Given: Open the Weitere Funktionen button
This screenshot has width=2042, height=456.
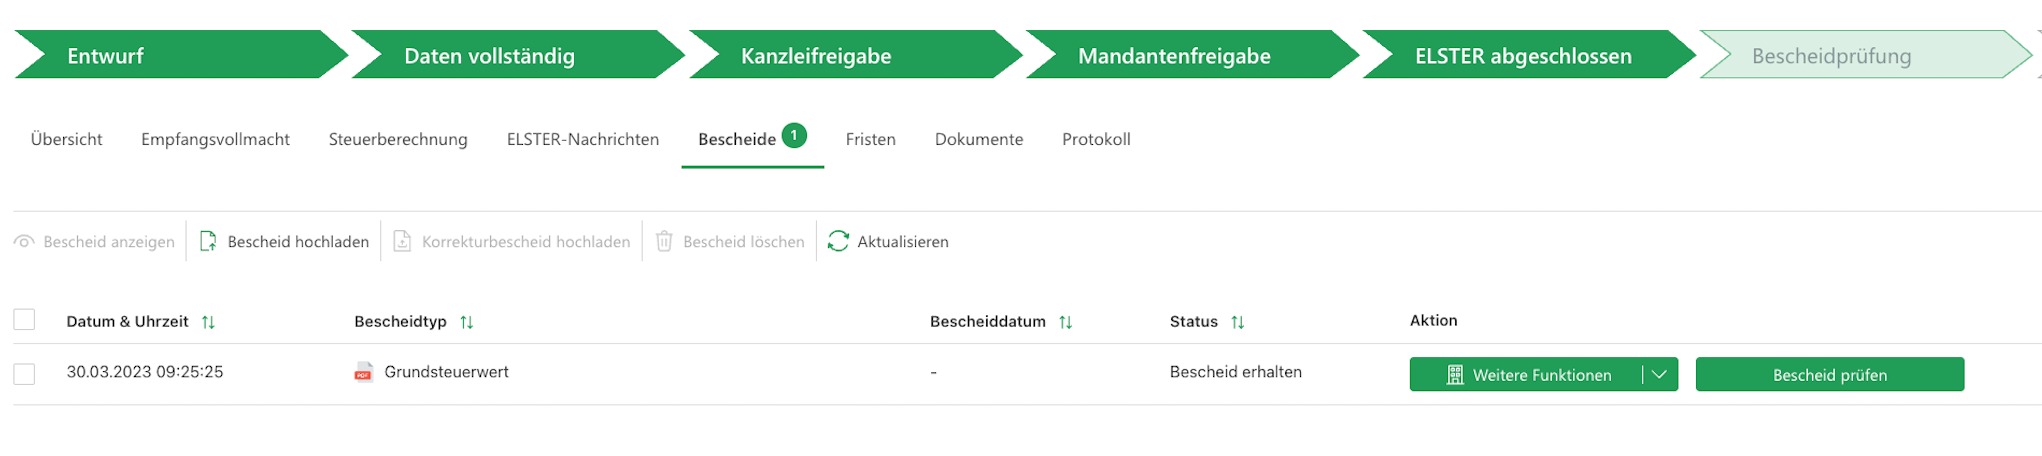Looking at the screenshot, I should [1526, 374].
